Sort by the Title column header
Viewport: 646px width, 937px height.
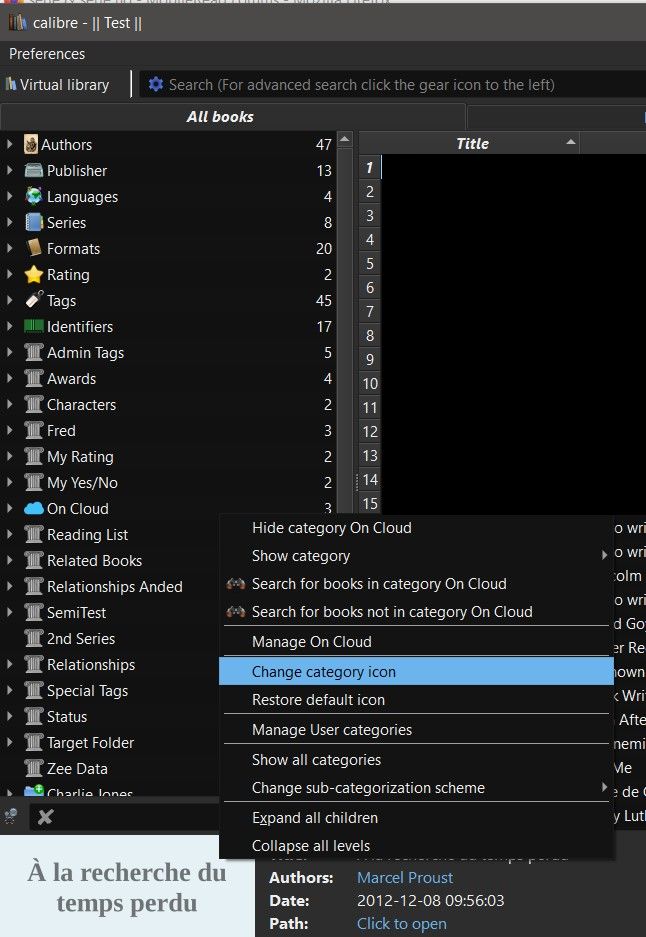click(x=469, y=143)
